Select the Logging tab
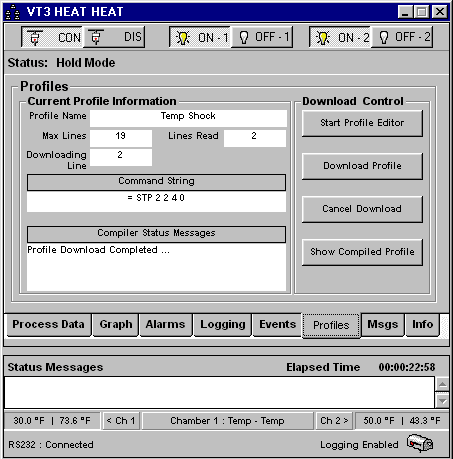Viewport: 453px width, 459px height. pyautogui.click(x=223, y=325)
